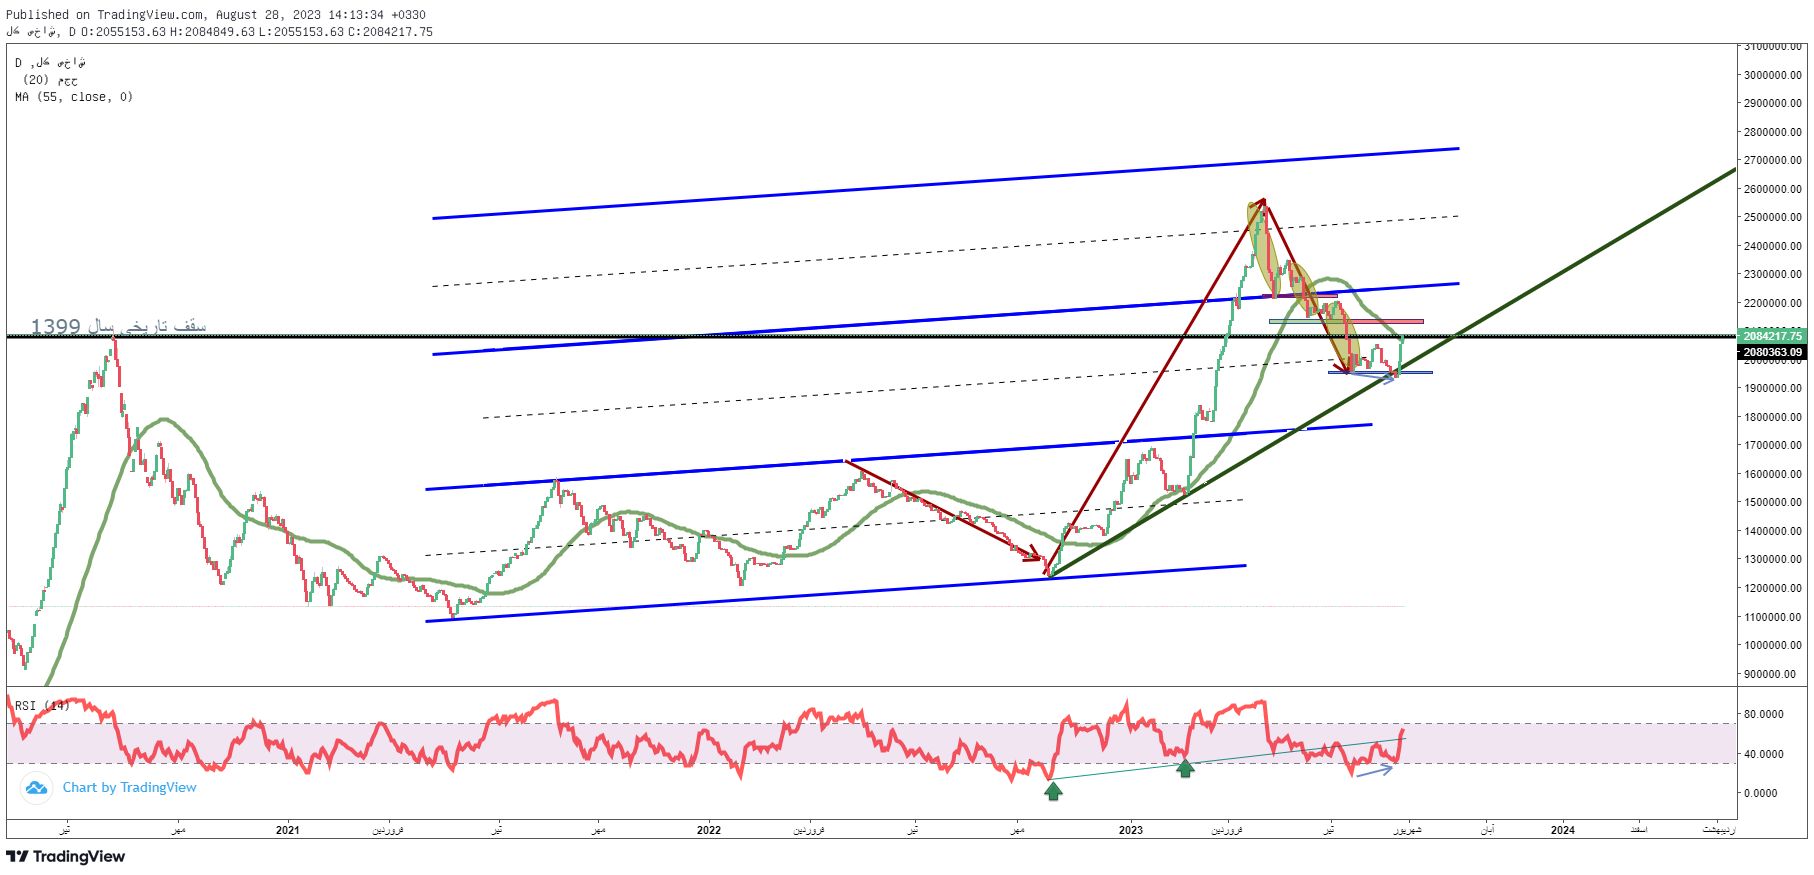Click the 1399 historical high text annotation
Screen dimensions: 1814x875
(x=118, y=326)
